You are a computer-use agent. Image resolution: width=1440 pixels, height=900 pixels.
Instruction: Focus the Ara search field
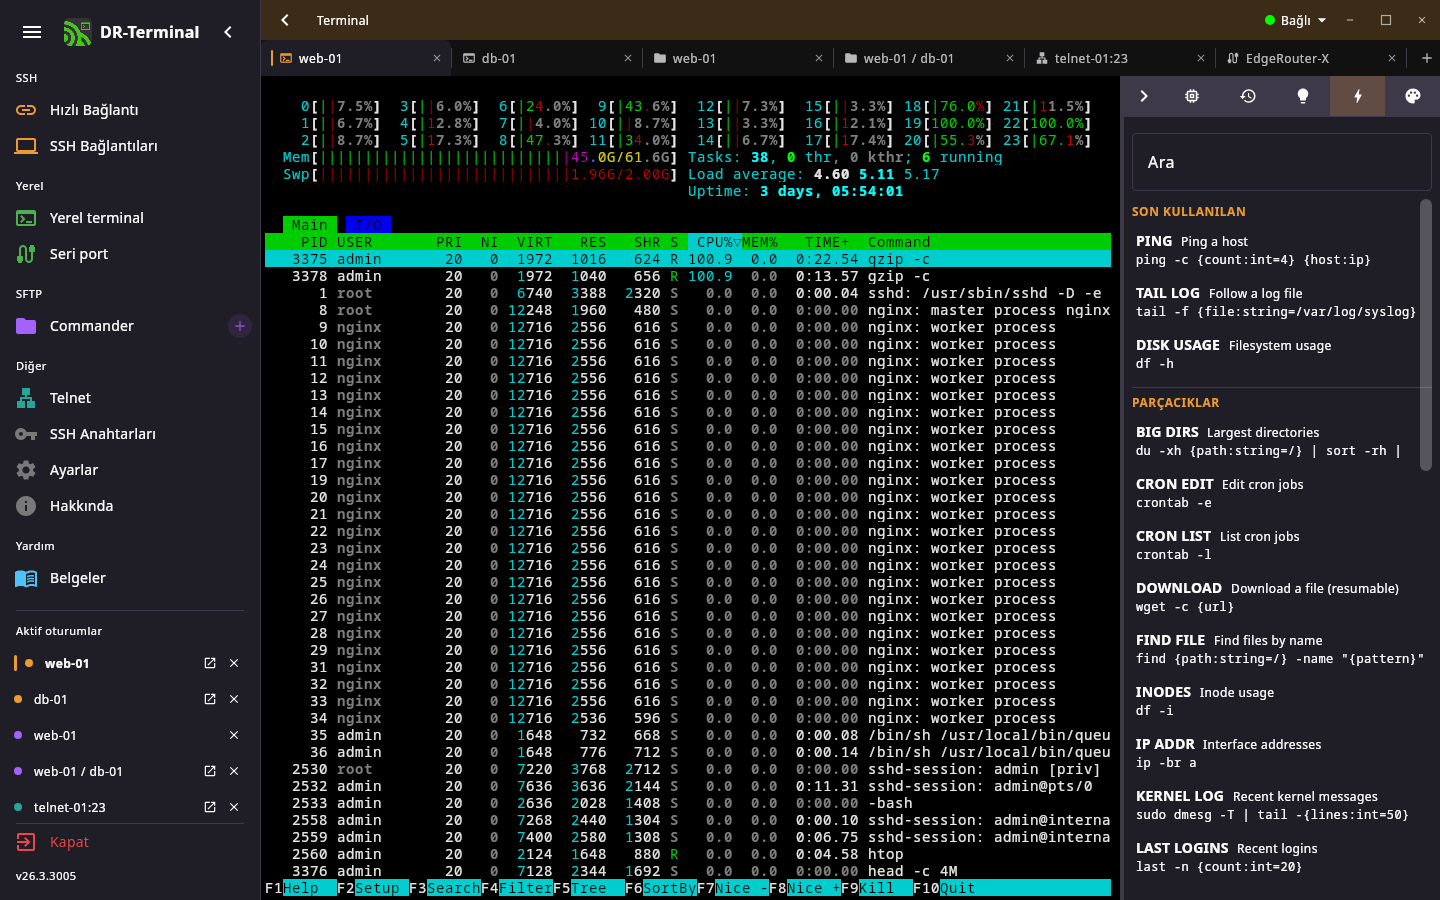(1281, 162)
